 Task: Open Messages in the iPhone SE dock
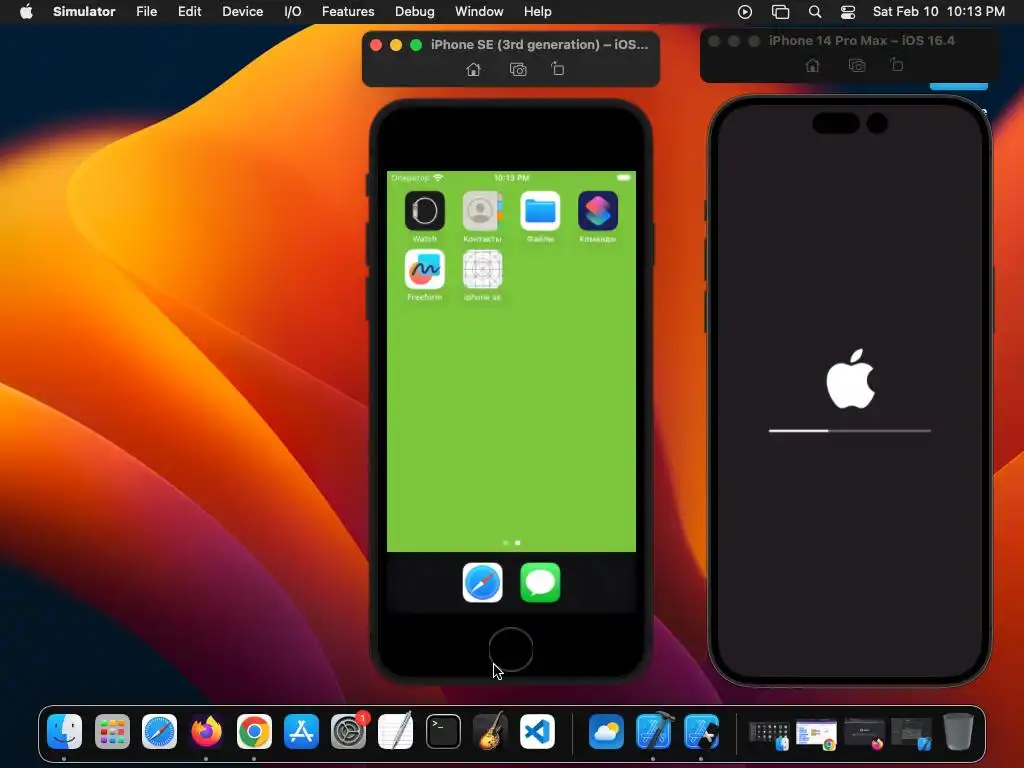540,583
